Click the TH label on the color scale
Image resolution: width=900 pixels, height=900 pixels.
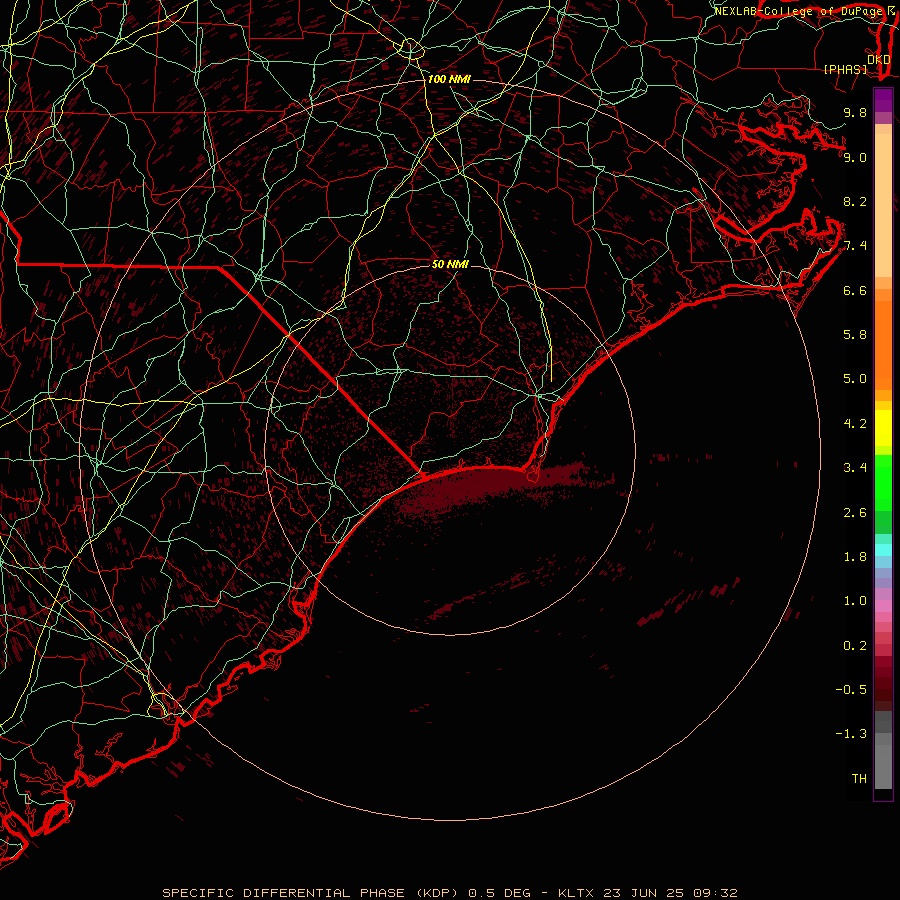click(859, 778)
